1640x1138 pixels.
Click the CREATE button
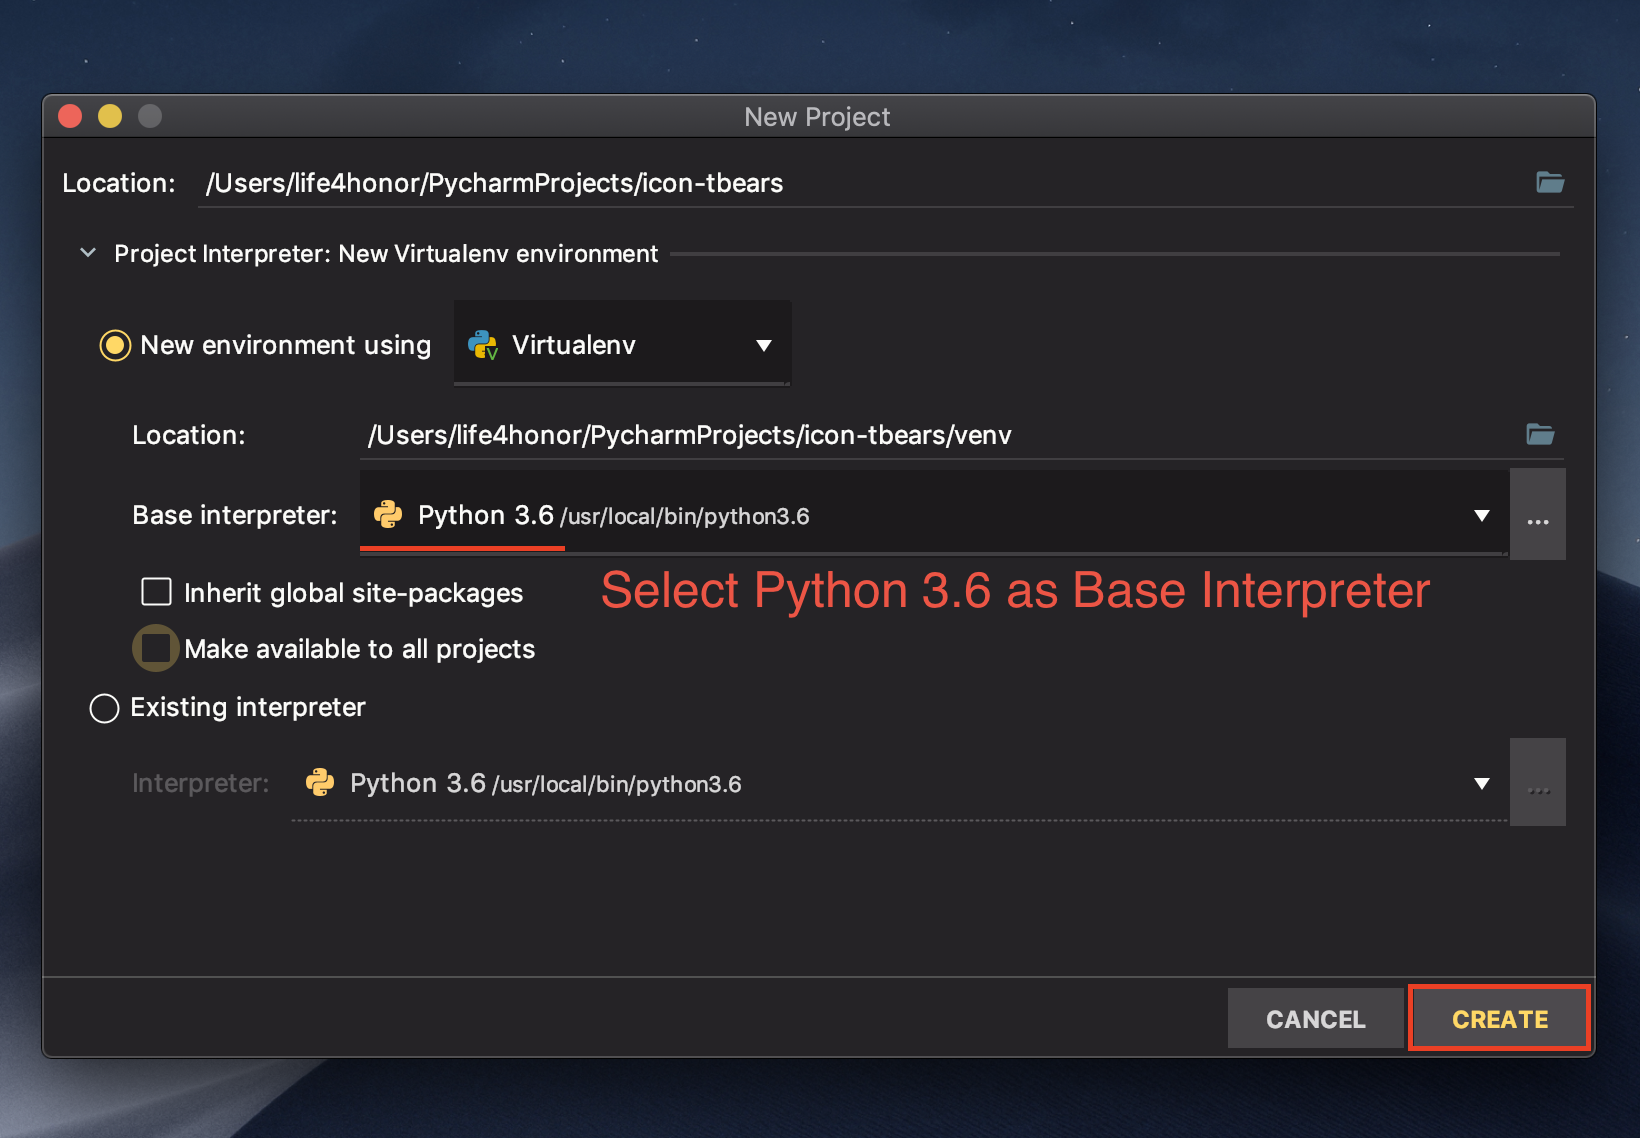(1499, 1019)
